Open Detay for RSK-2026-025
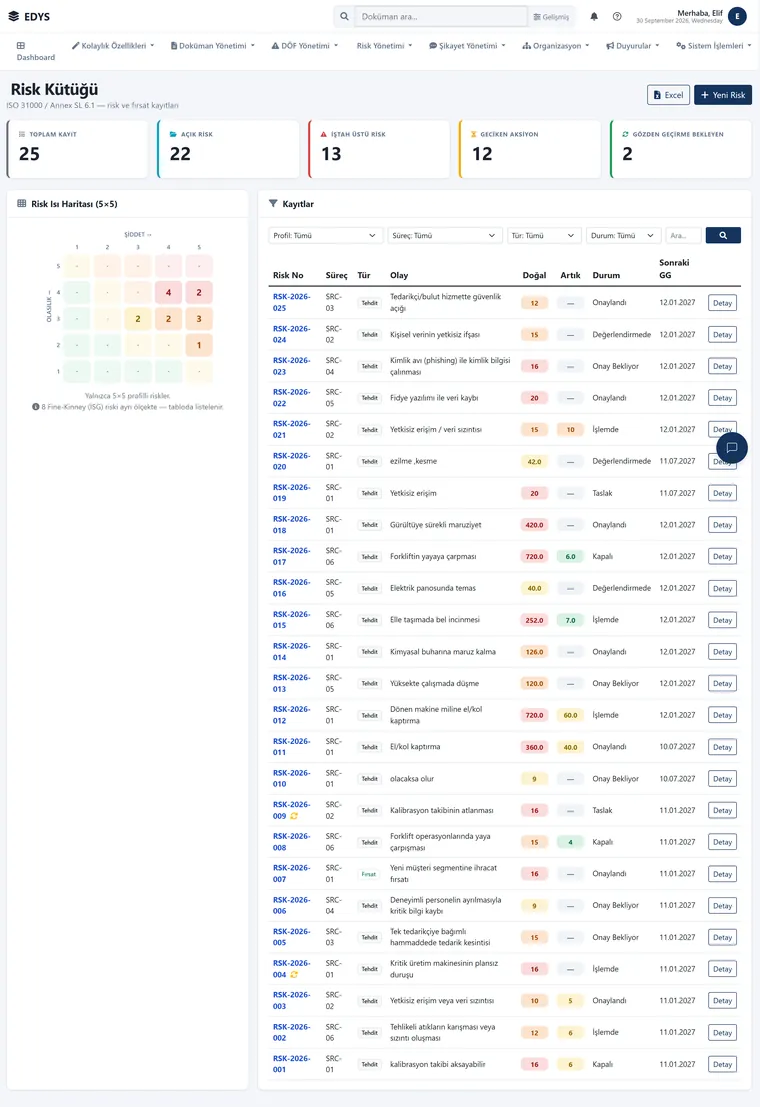The width and height of the screenshot is (760, 1107). (723, 303)
